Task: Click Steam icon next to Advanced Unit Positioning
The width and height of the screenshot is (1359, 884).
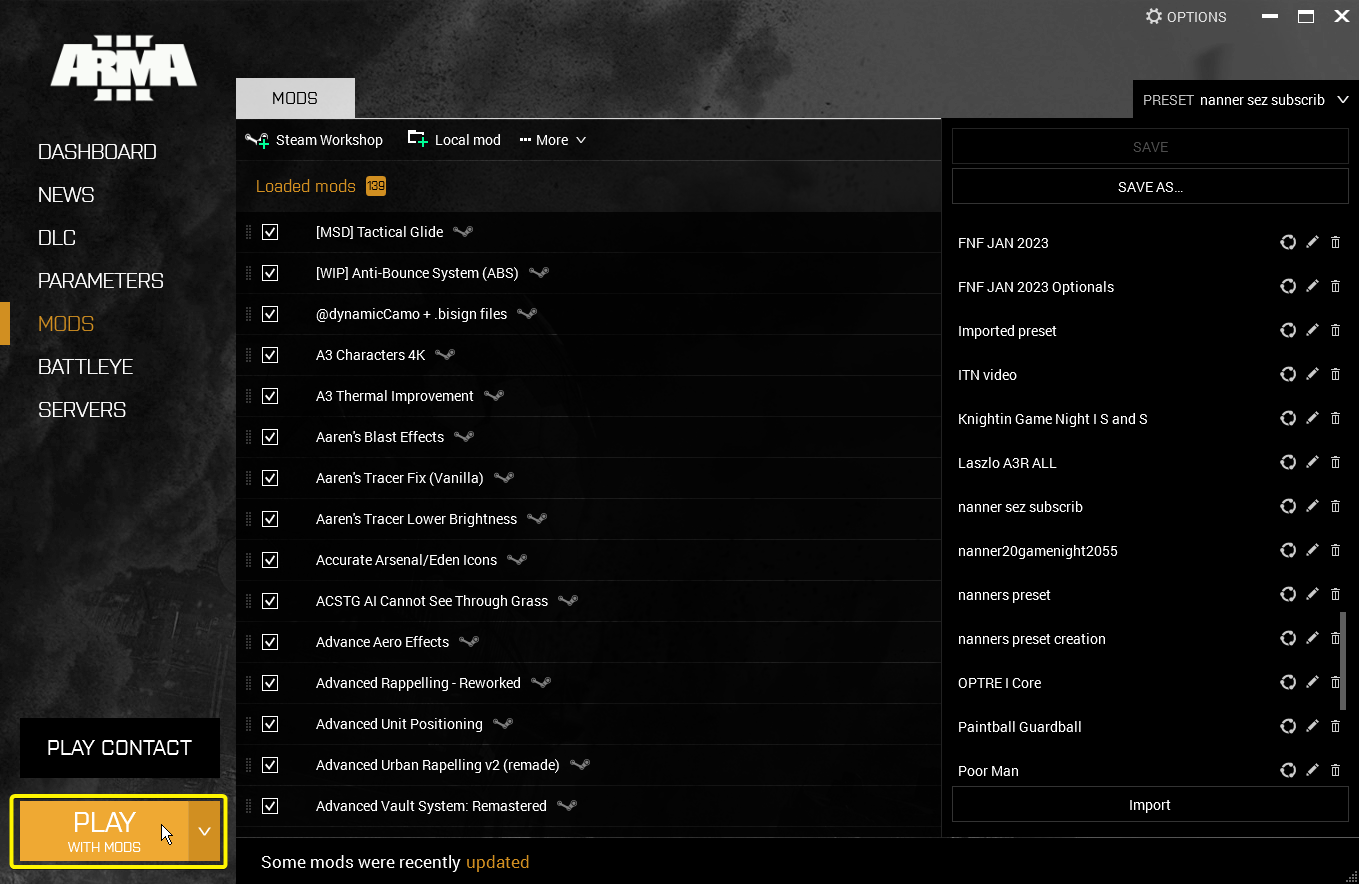Action: click(x=503, y=723)
